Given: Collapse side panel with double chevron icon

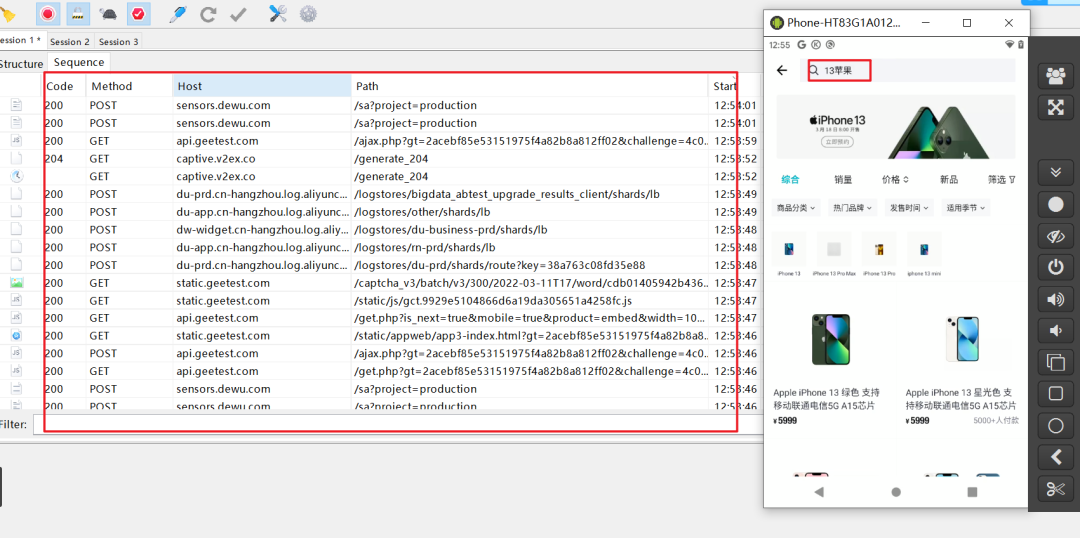Looking at the screenshot, I should [x=1055, y=173].
